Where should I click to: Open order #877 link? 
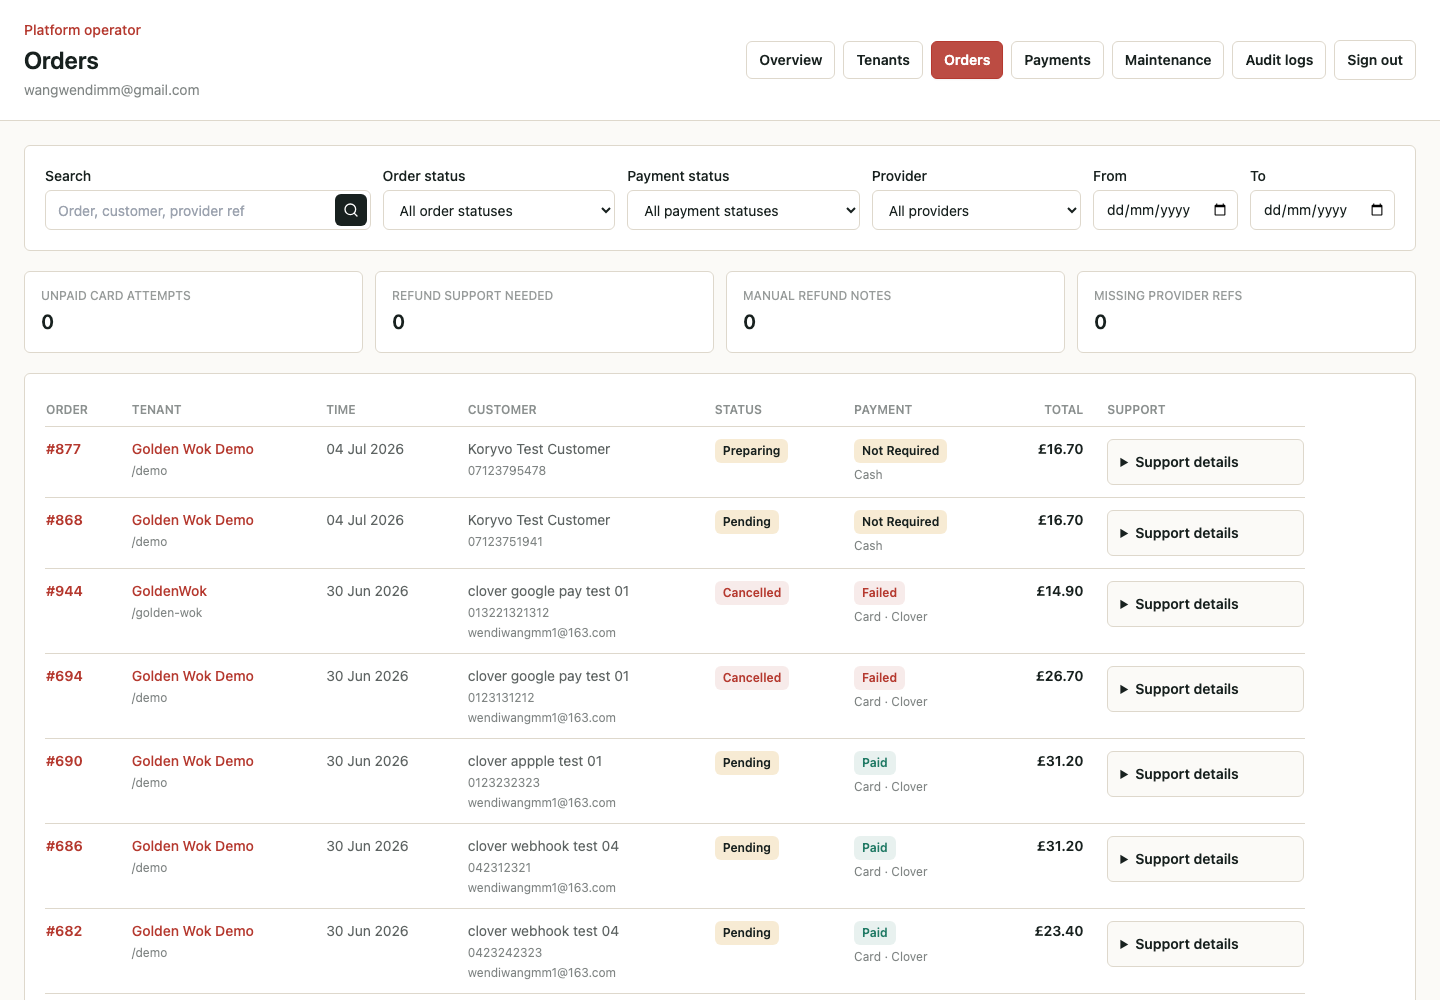[x=63, y=449]
